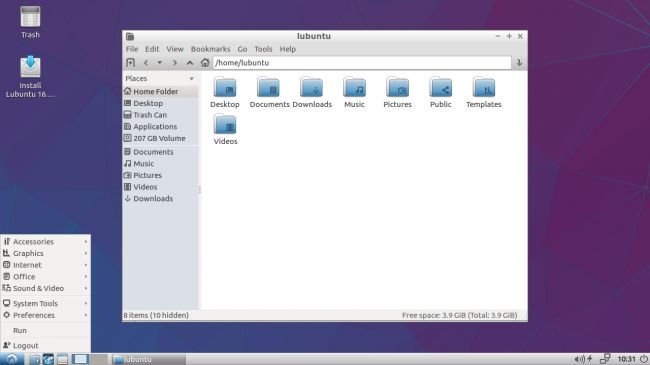
Task: Open the Help menu
Action: click(x=288, y=49)
